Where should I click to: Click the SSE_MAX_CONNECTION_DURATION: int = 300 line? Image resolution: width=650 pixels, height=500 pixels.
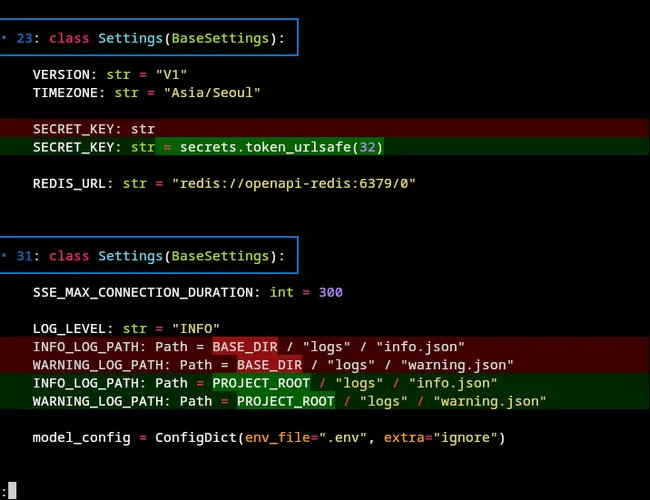tap(188, 292)
